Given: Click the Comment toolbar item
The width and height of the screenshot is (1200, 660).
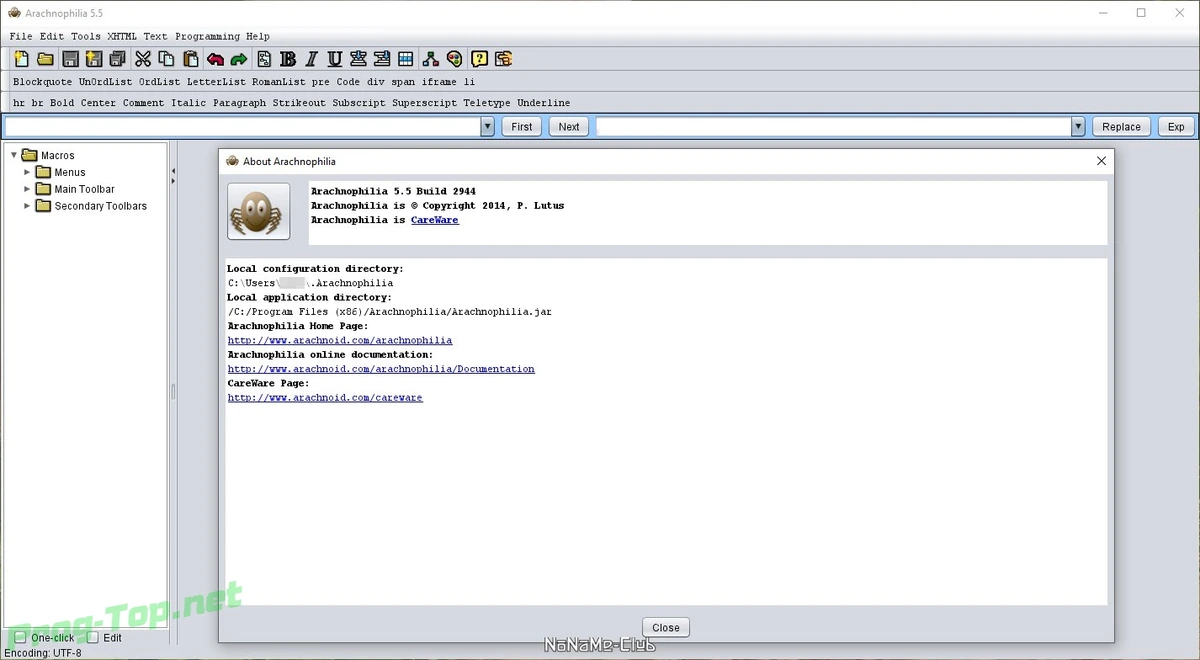Looking at the screenshot, I should tap(144, 103).
